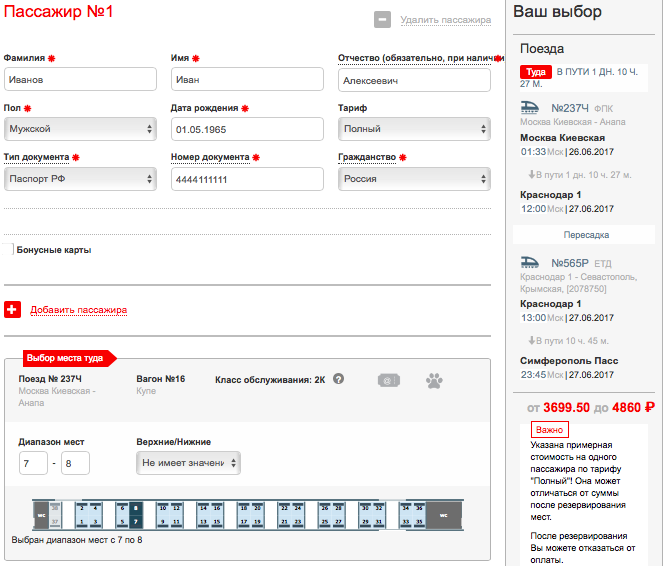
Task: Select seat 7 in the carriage scheme
Action: point(136,522)
